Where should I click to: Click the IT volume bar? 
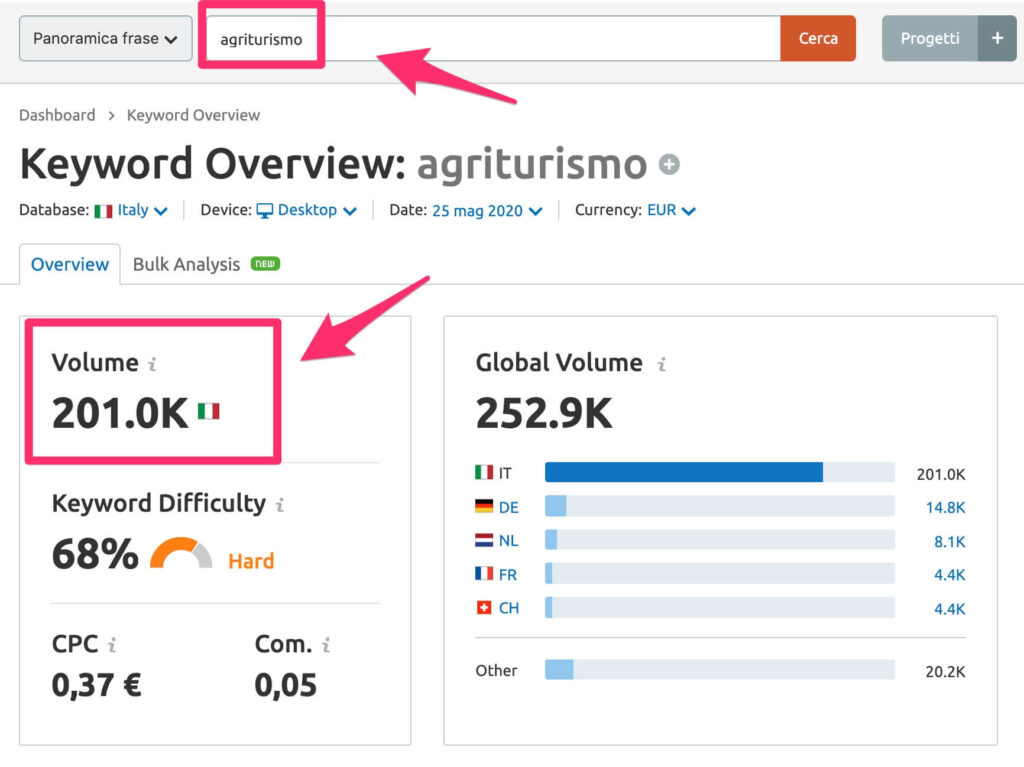point(720,472)
